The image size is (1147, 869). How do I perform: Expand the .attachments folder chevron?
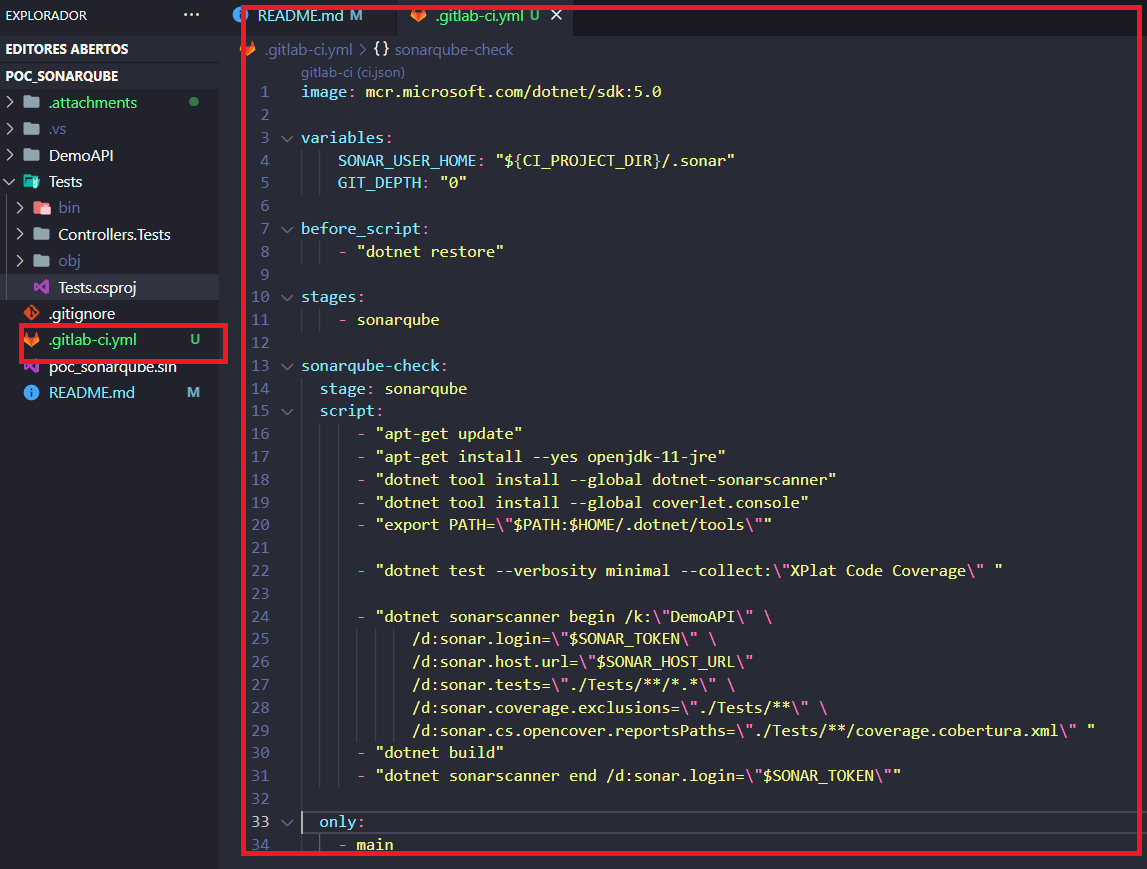coord(10,102)
